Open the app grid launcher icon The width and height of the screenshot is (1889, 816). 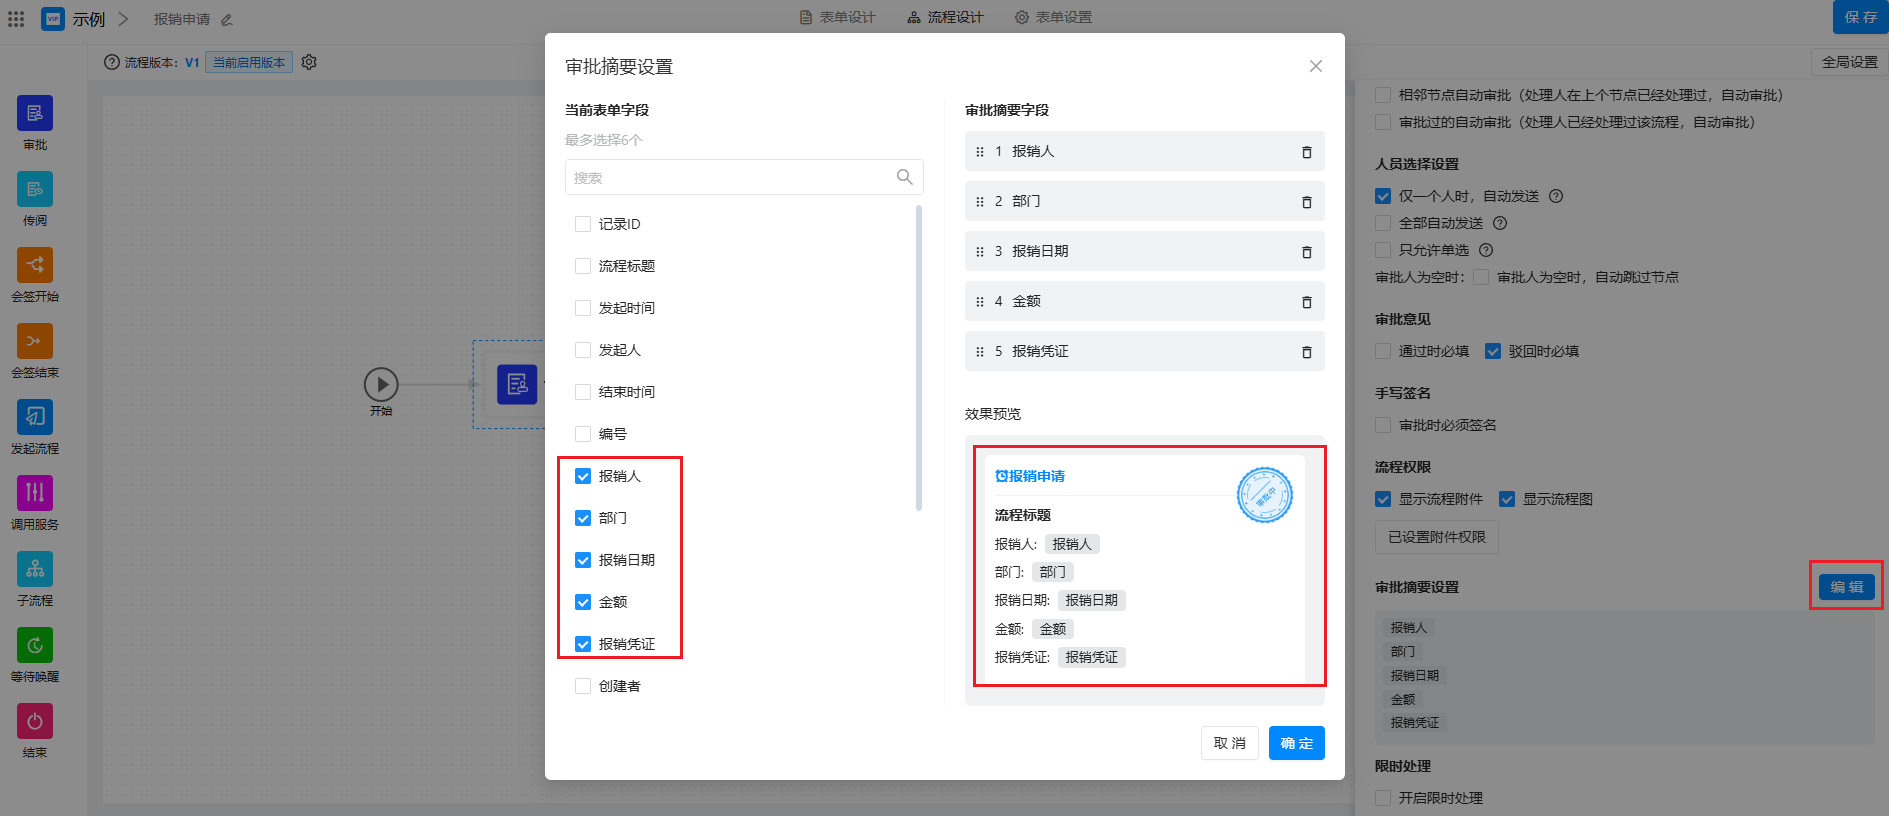[16, 19]
